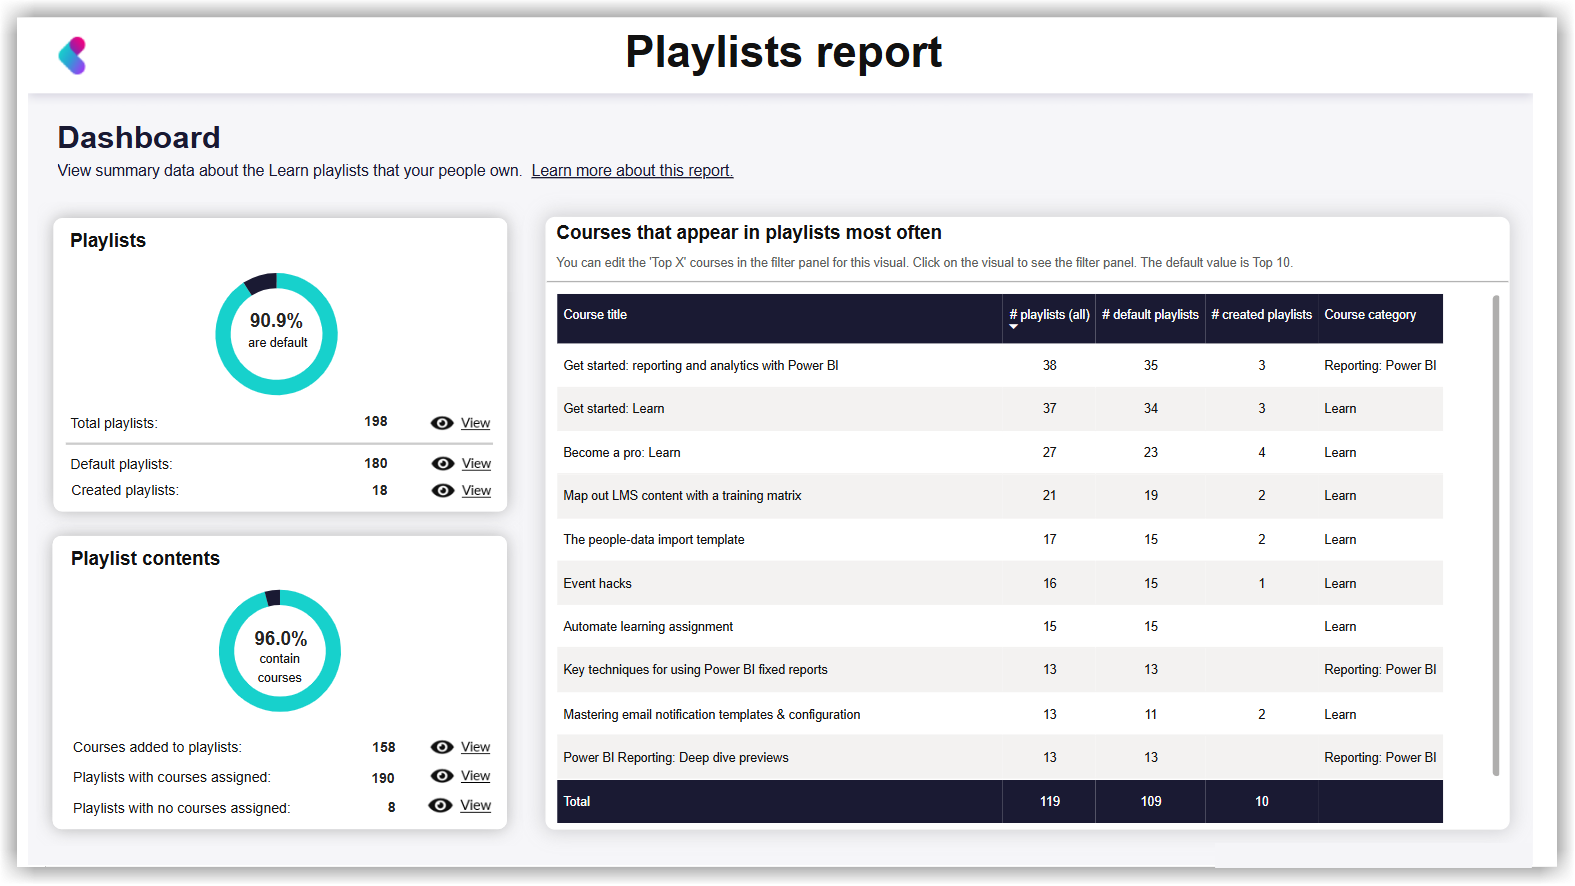Sort table by Course title header

595,314
